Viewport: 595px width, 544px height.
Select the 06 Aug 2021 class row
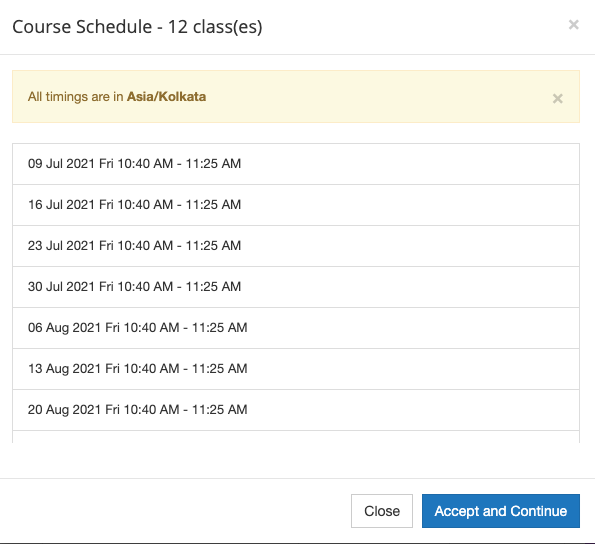pyautogui.click(x=296, y=328)
